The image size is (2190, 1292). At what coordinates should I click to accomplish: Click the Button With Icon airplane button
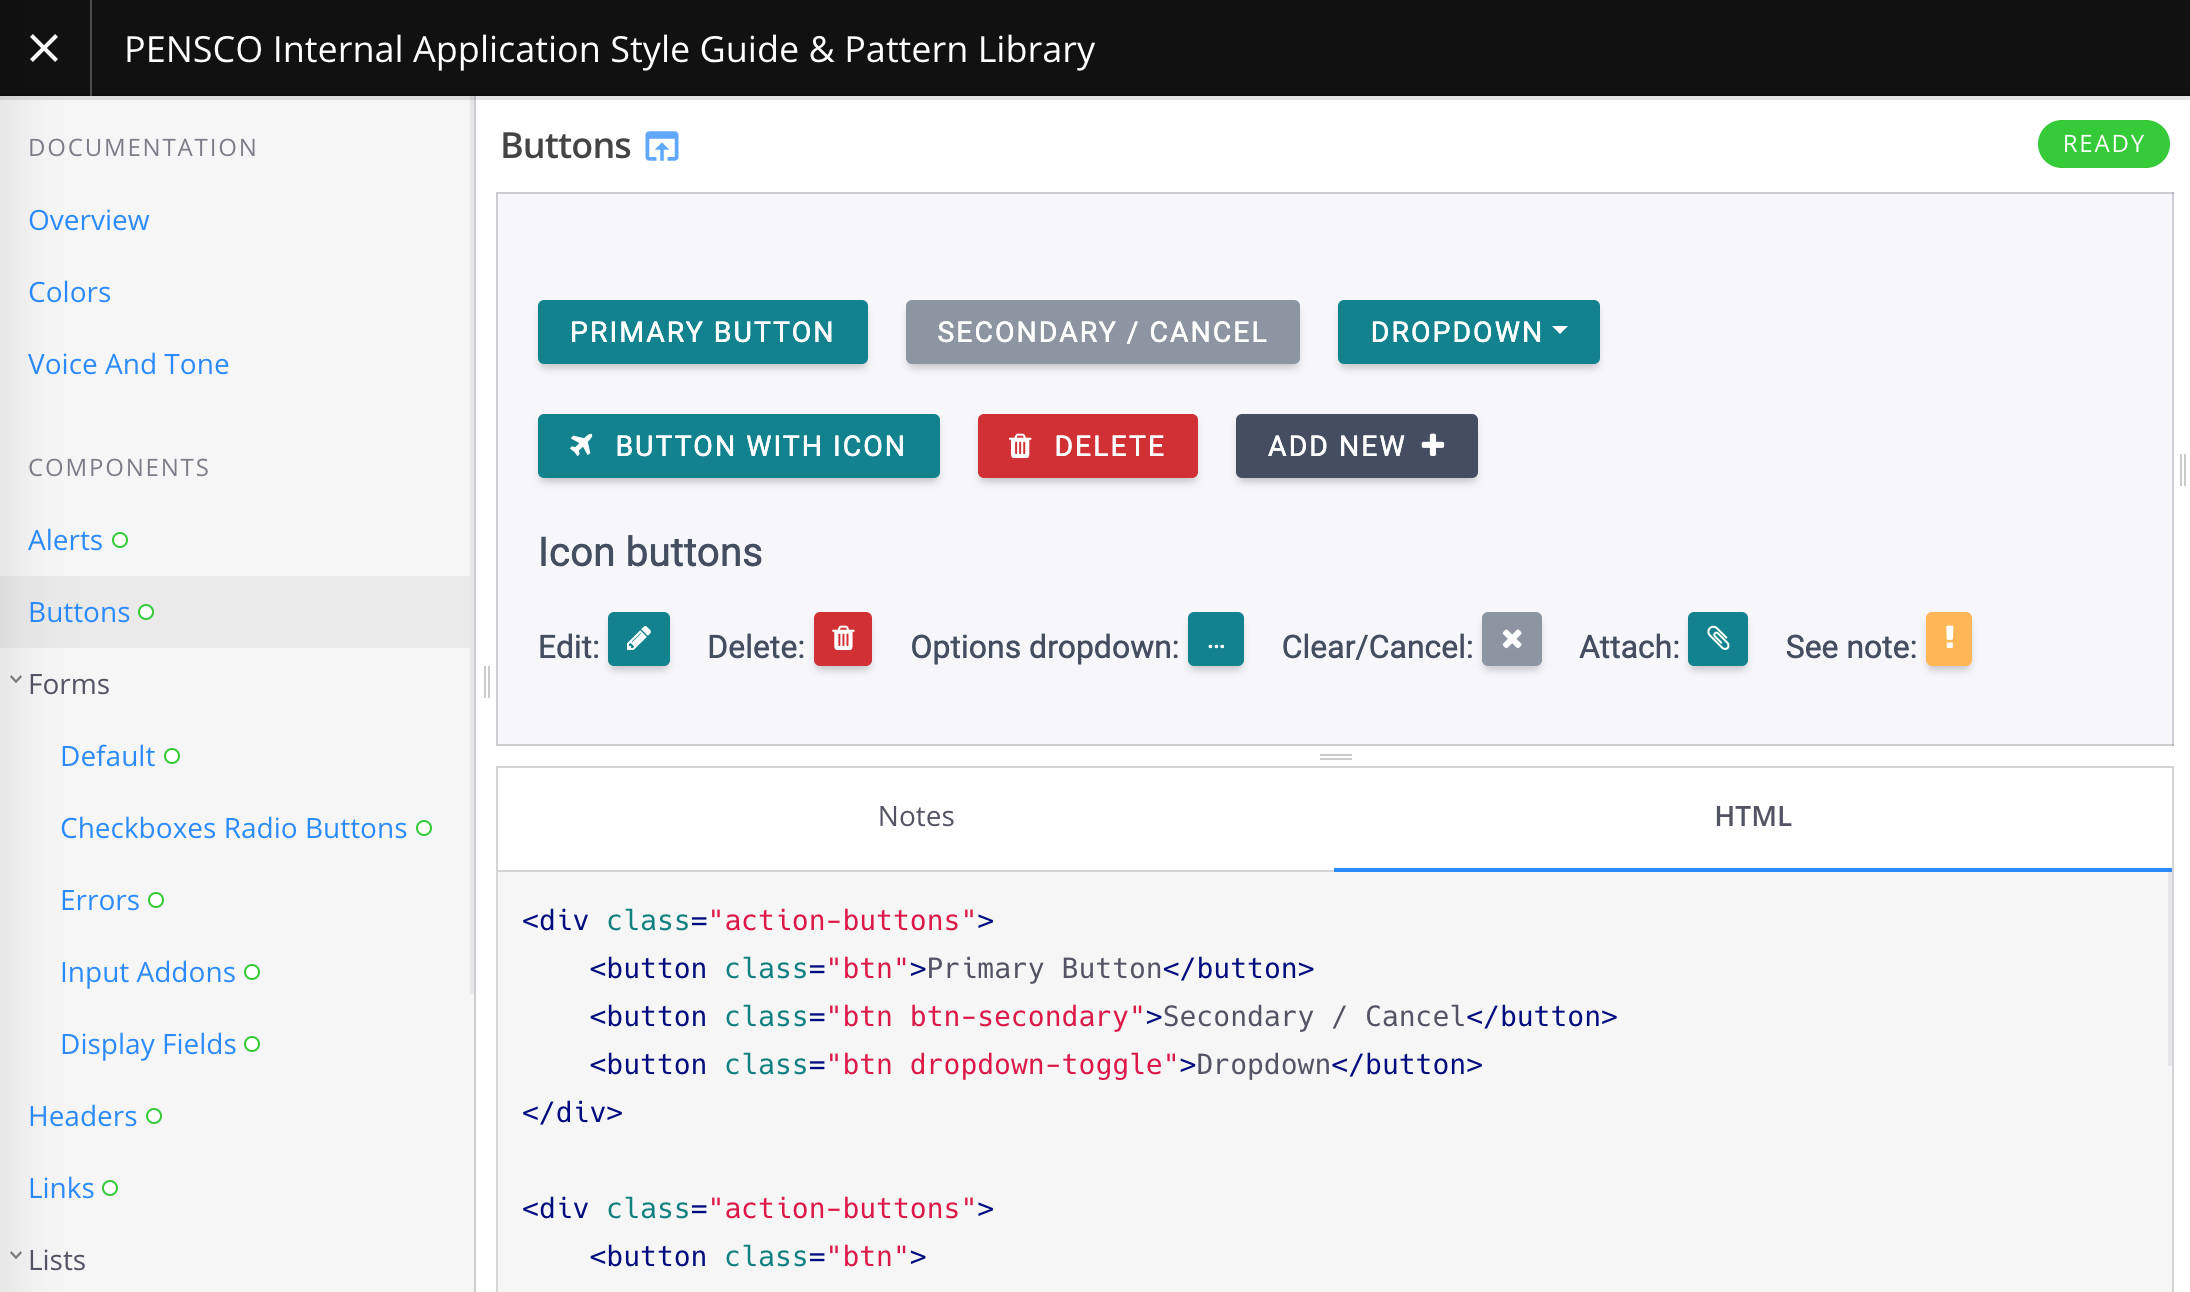click(739, 446)
